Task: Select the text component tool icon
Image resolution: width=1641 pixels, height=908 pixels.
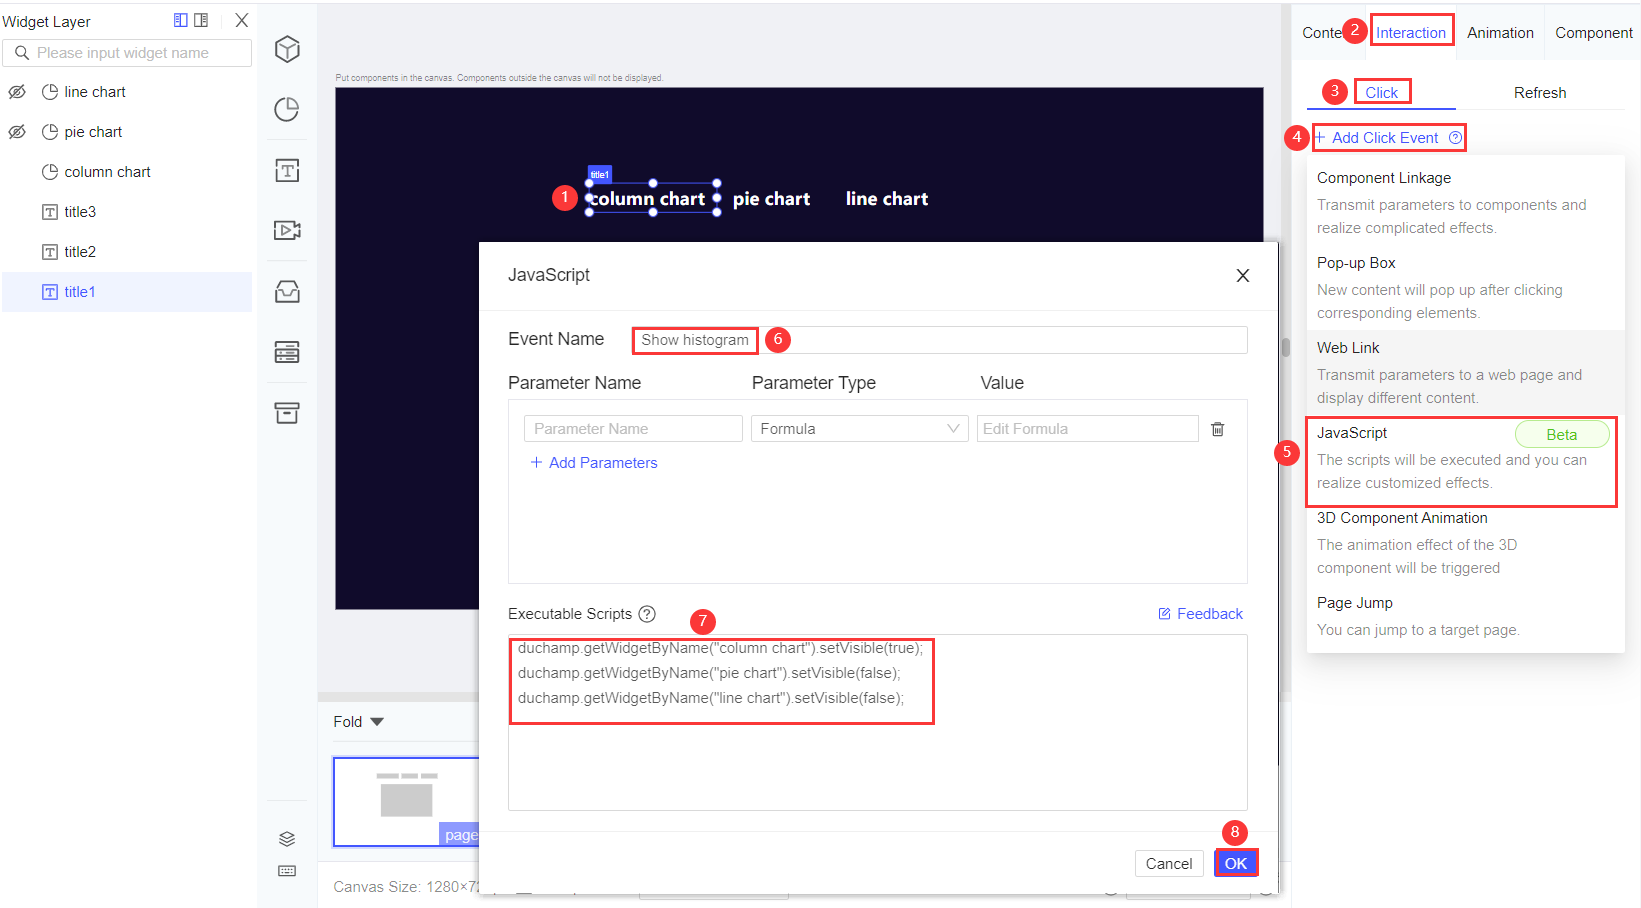Action: click(x=287, y=170)
